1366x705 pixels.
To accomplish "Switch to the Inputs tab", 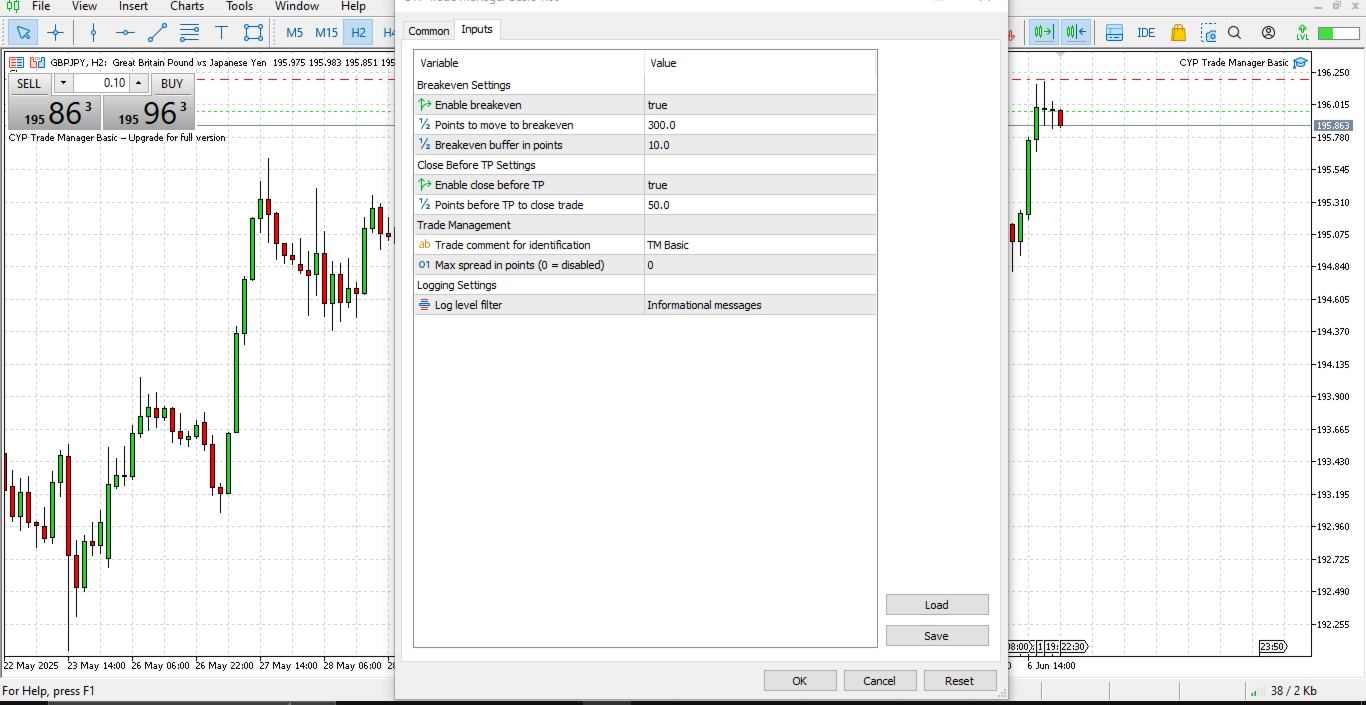I will pyautogui.click(x=477, y=29).
